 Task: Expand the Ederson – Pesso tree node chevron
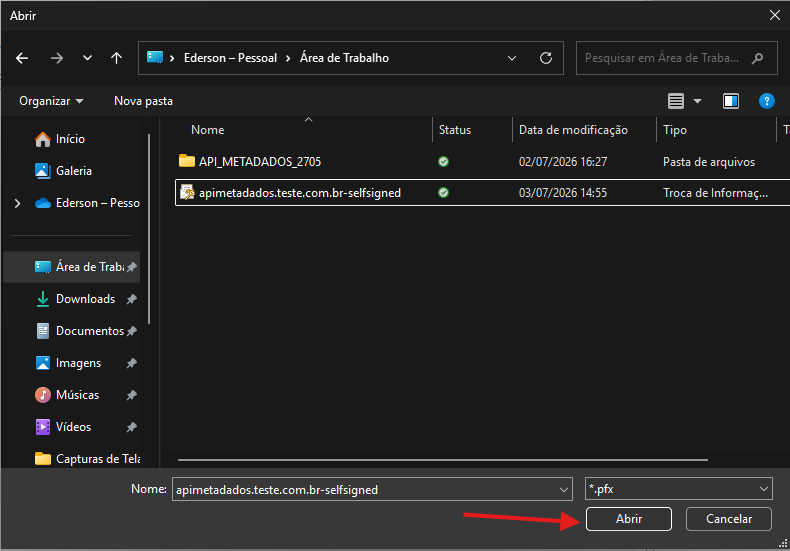pyautogui.click(x=18, y=203)
